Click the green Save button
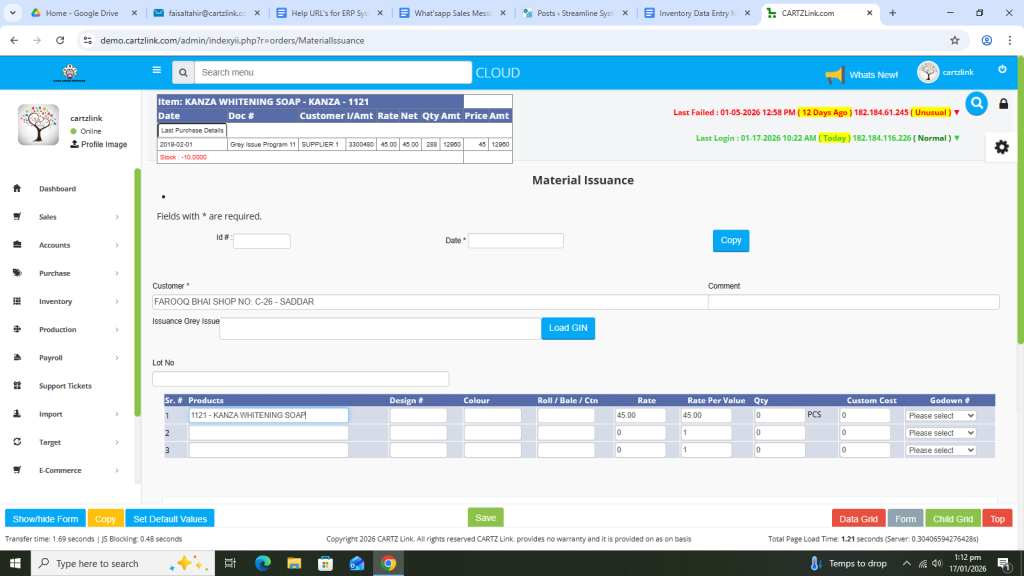 click(485, 518)
